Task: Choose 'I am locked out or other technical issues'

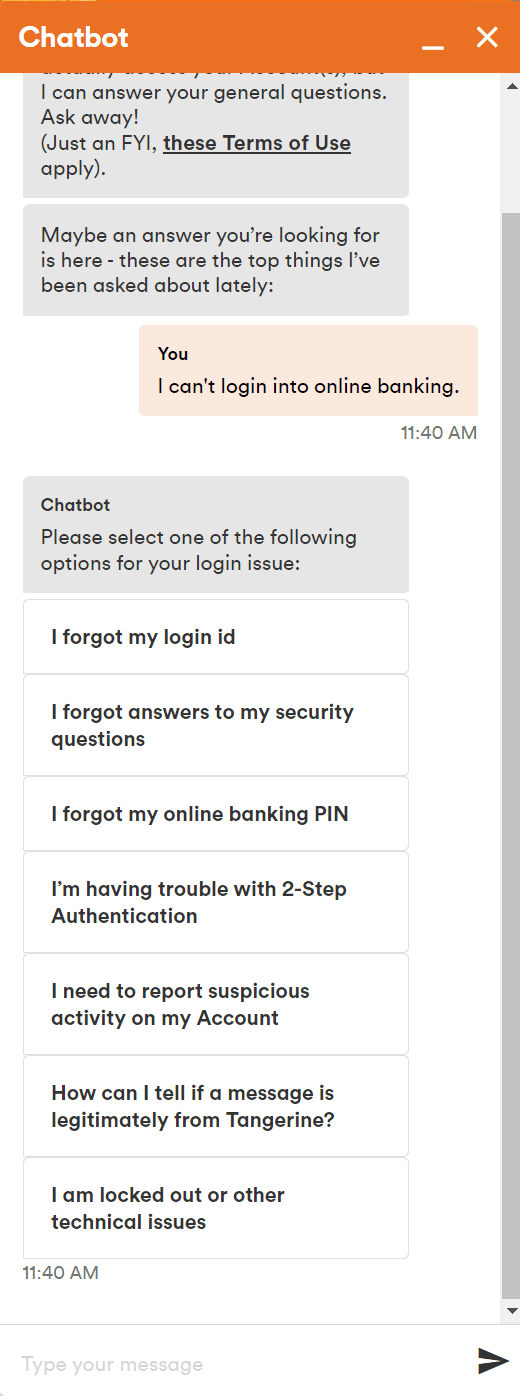Action: [x=216, y=1208]
